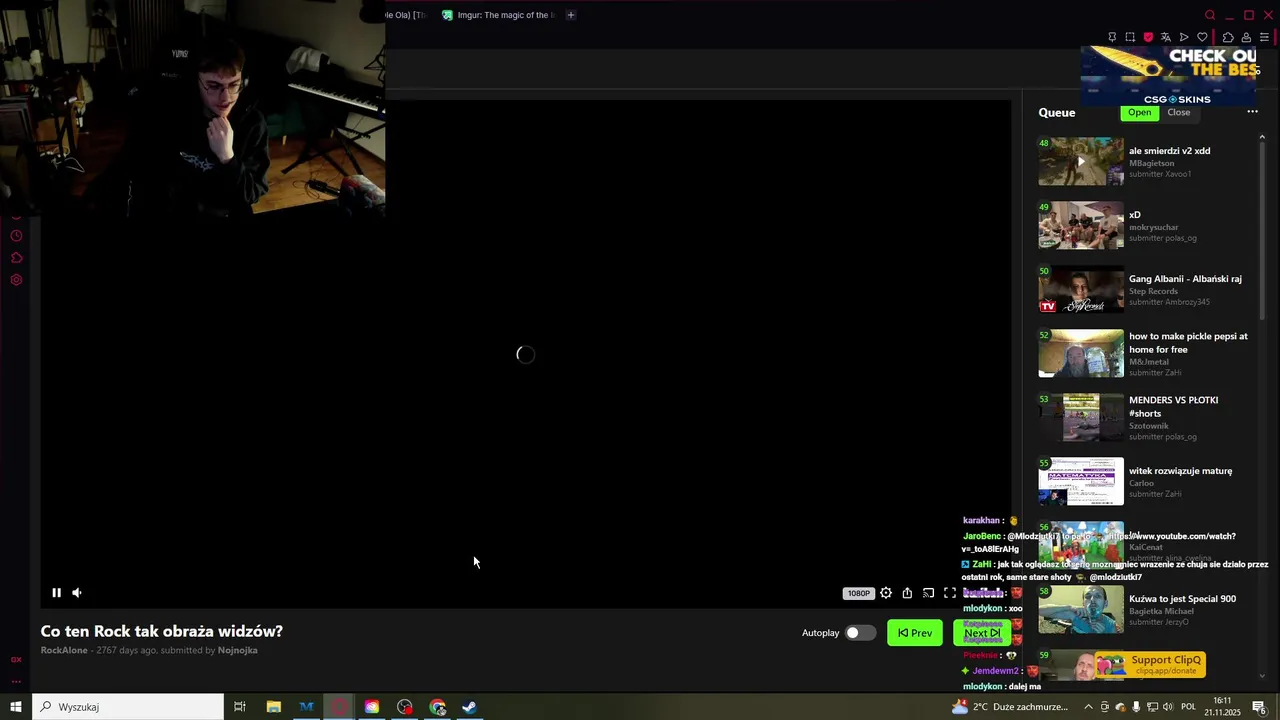Open the easy setup sliders icon
Screen dimensions: 1280x720
(x=1264, y=37)
